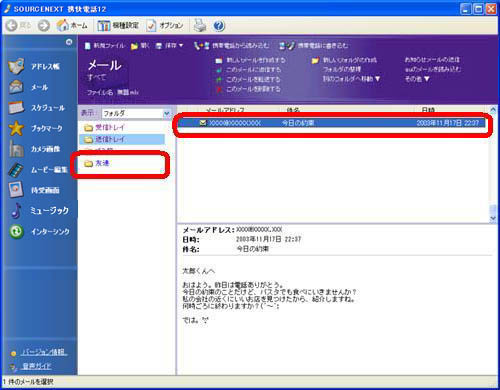Click the Forward arrow icon in toolbar

tap(44, 25)
